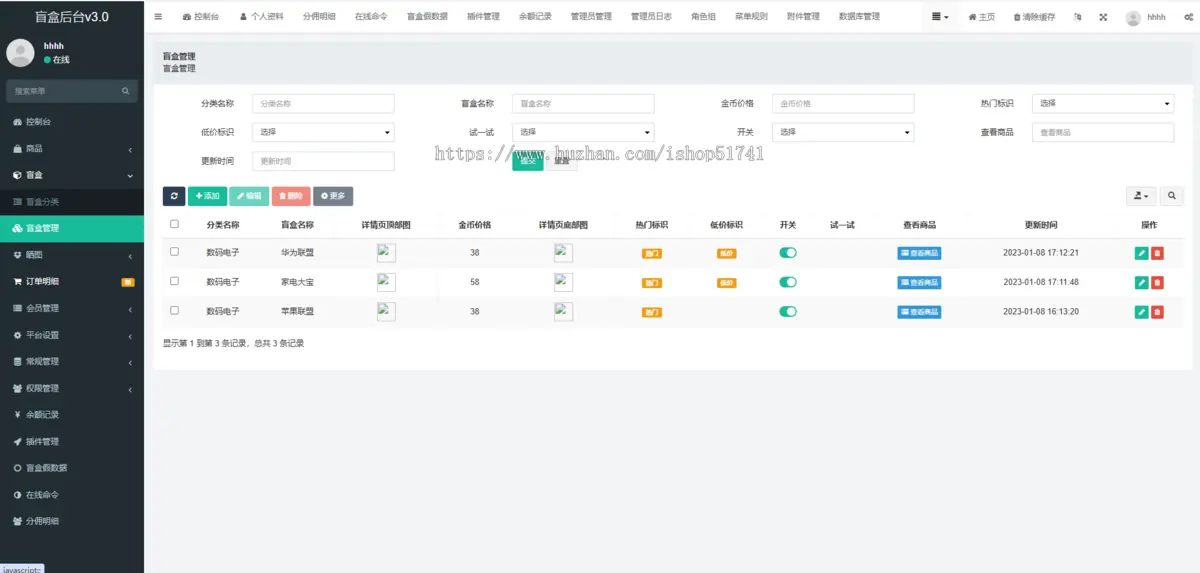Click the sidebar user avatar picture
Viewport: 1200px width, 573px height.
pos(20,52)
